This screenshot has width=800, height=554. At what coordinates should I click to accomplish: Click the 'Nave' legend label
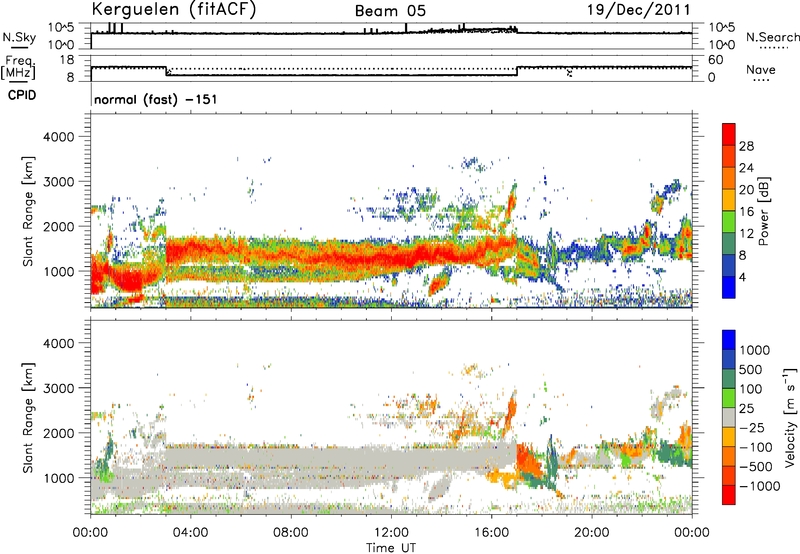click(761, 69)
